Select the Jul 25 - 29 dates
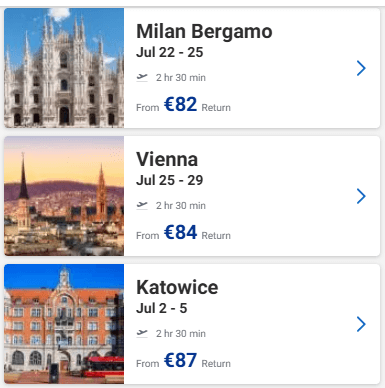385x388 pixels. point(170,180)
